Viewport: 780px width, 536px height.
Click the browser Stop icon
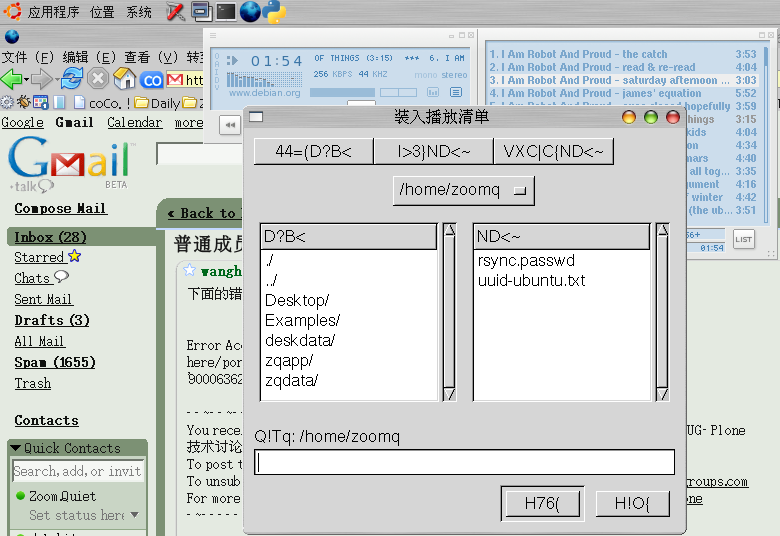click(x=98, y=79)
